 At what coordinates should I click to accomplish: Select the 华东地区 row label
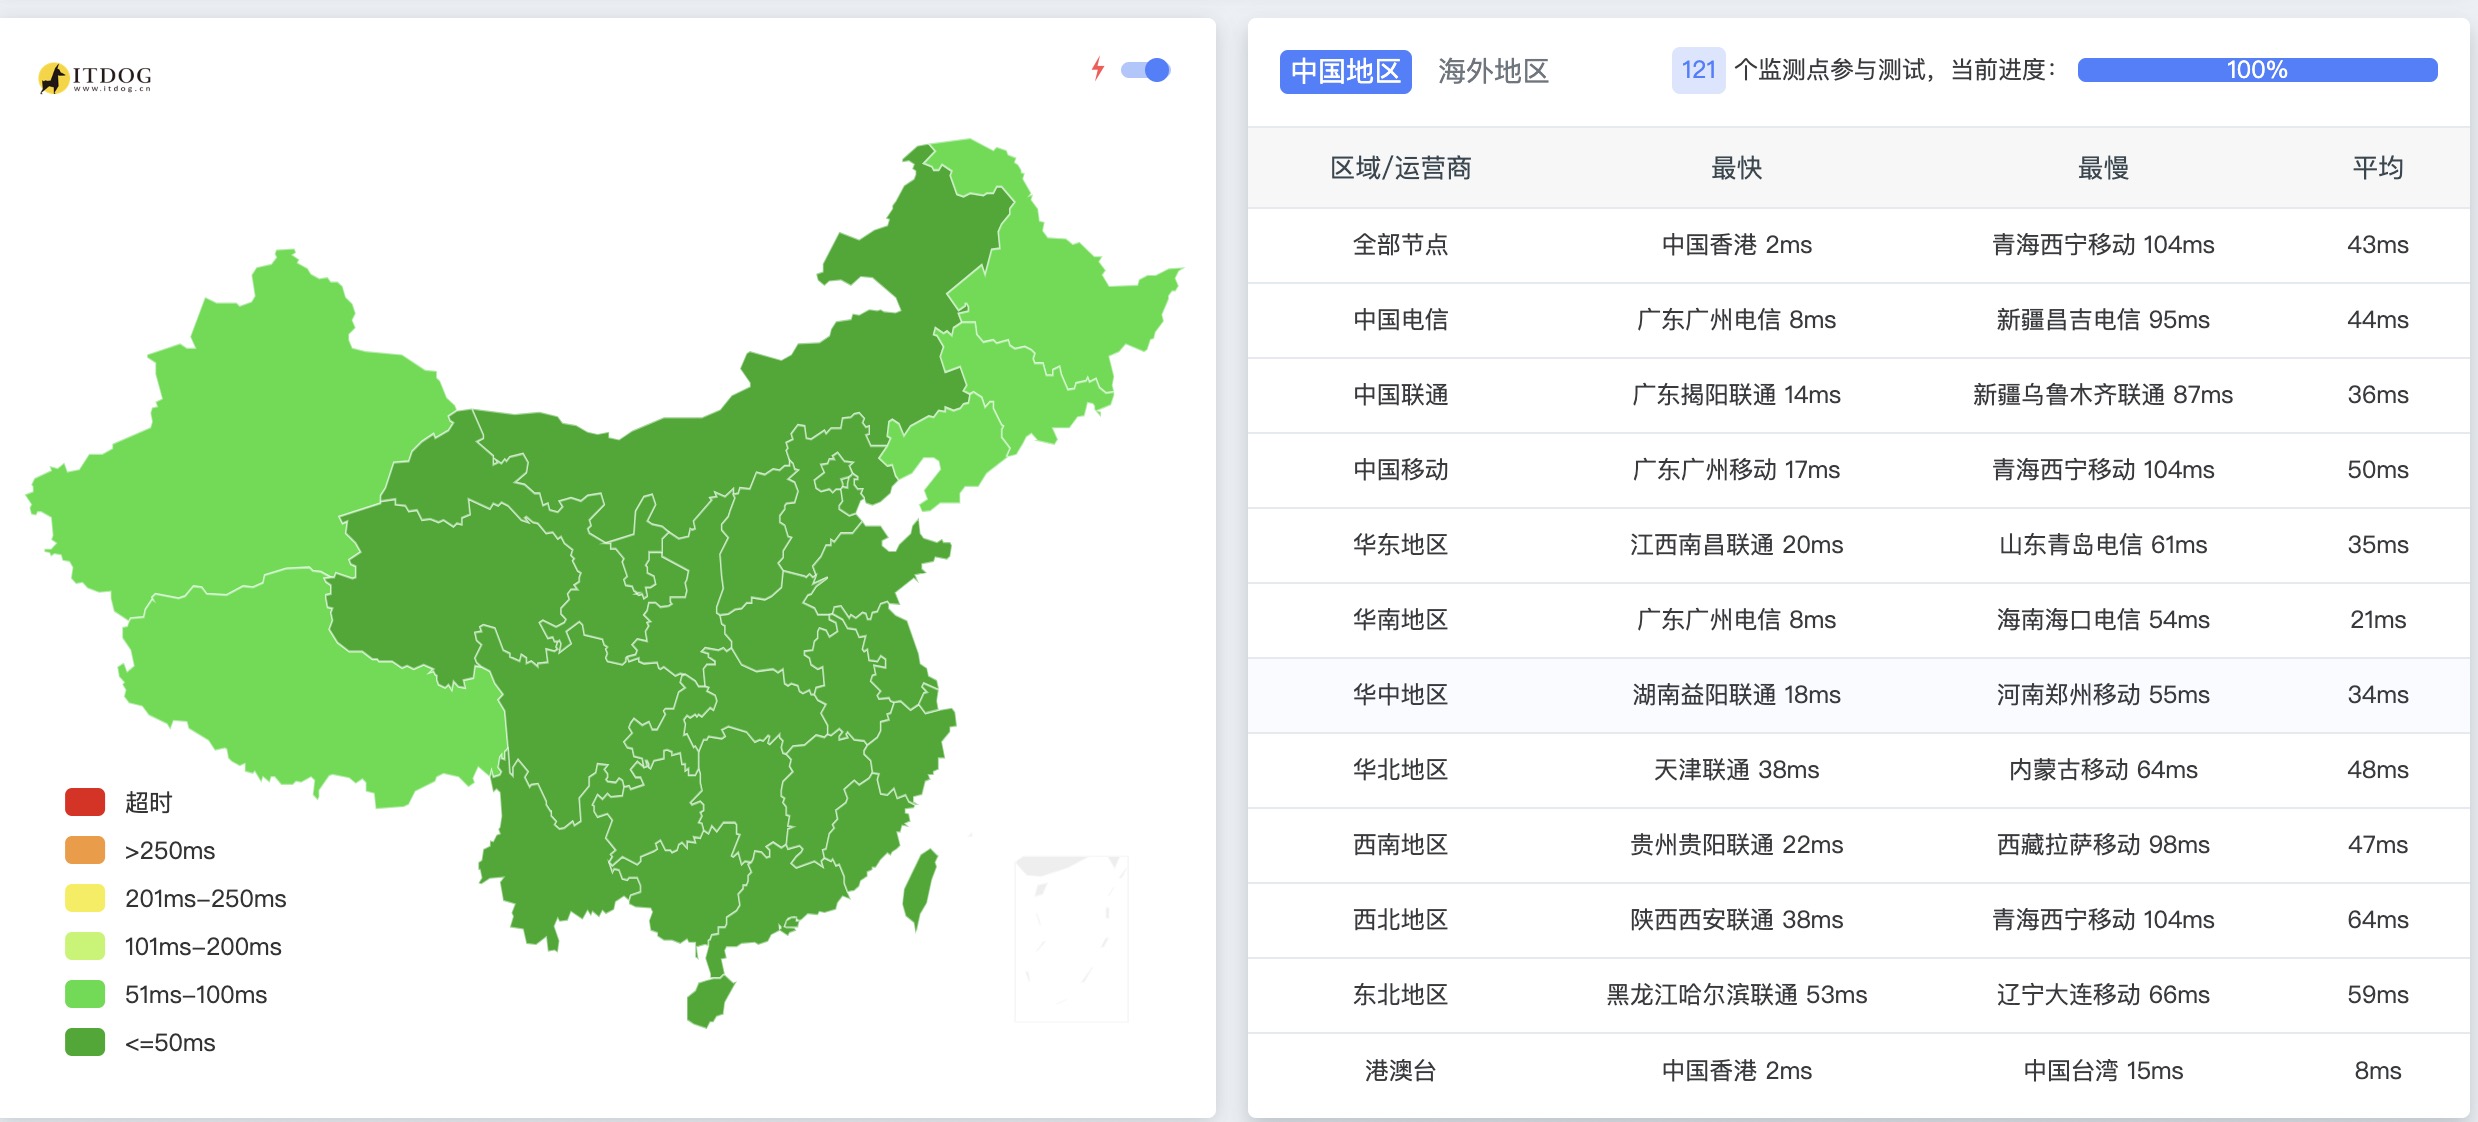(1400, 545)
